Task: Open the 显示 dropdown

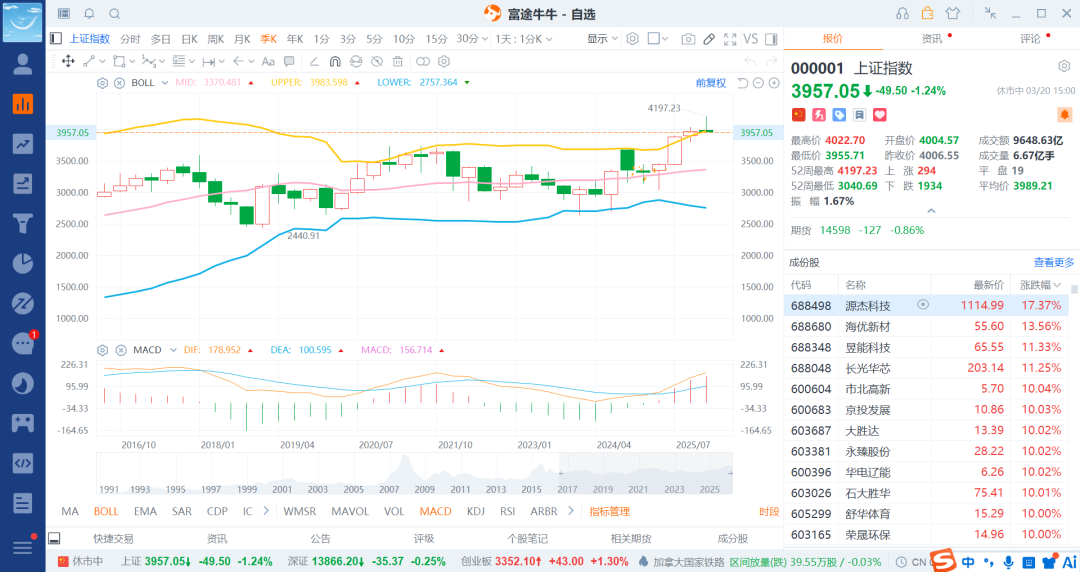Action: tap(602, 39)
